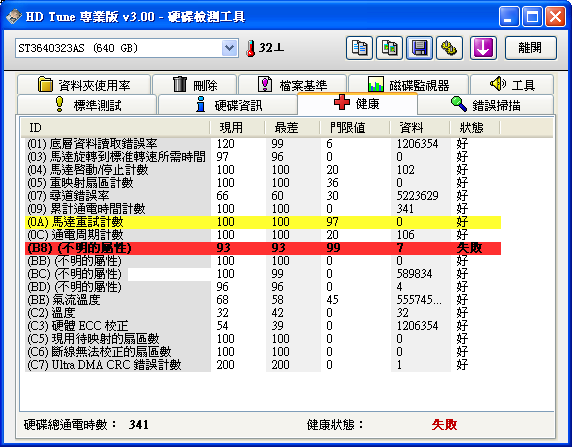The height and width of the screenshot is (447, 572).
Task: Click the 32 temperature reading in toolbar
Action: [x=271, y=48]
